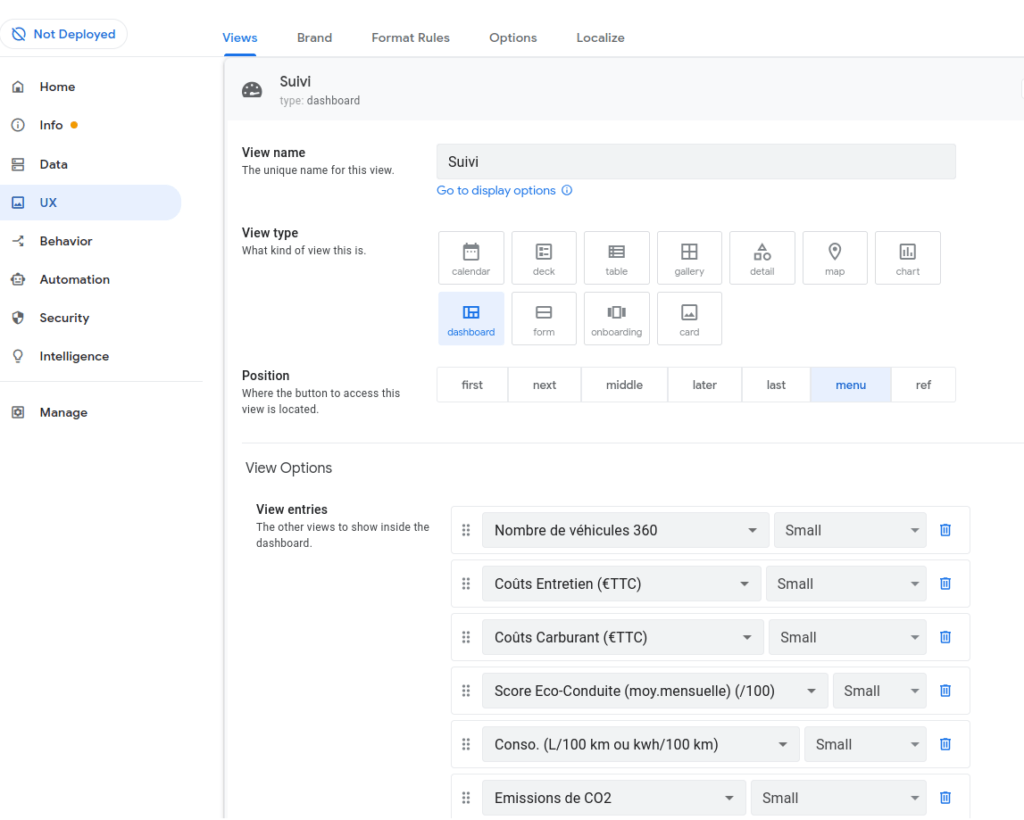Select the detail view type
The height and width of the screenshot is (820, 1024).
click(762, 258)
